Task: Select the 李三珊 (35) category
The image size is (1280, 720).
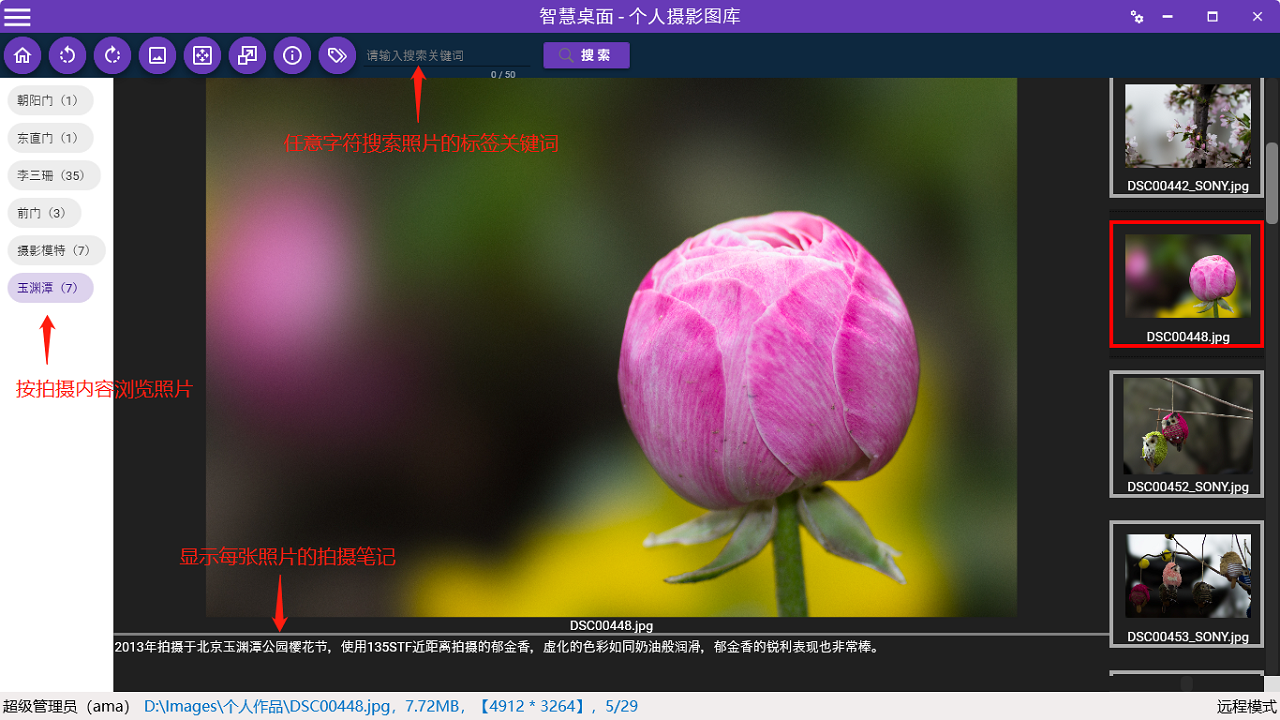Action: point(53,174)
